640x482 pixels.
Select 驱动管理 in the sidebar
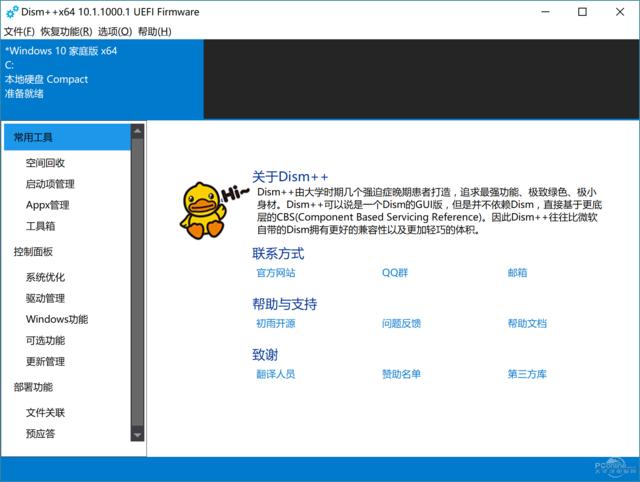(x=46, y=298)
